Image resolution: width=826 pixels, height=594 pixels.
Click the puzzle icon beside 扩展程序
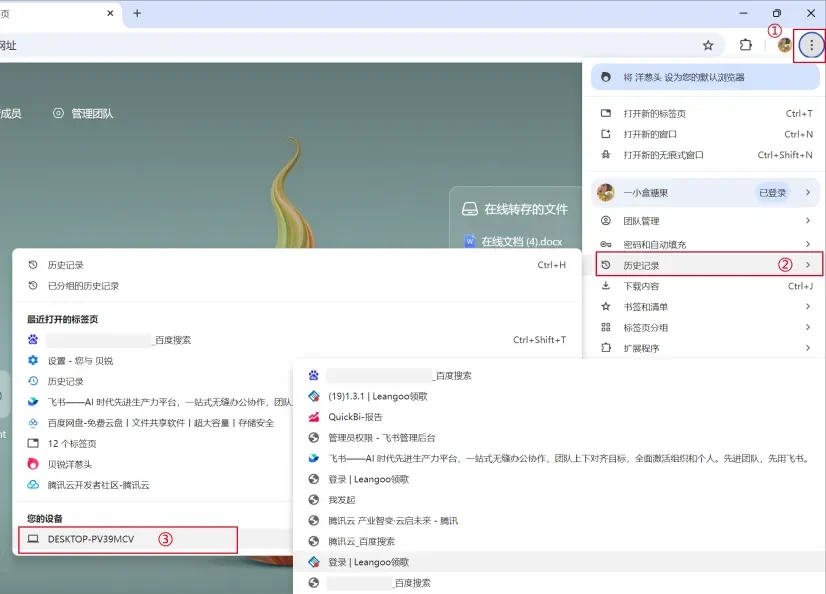click(x=606, y=348)
